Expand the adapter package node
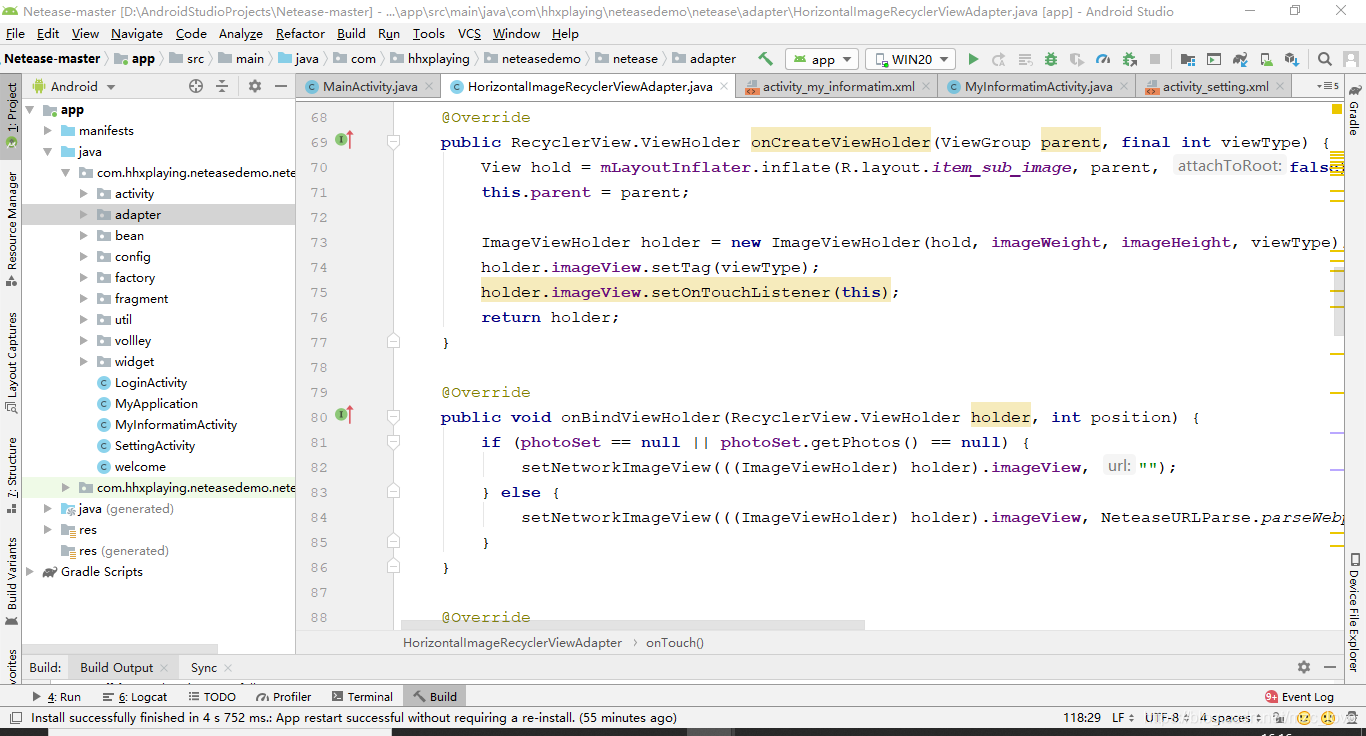Screen dimensions: 1366x736 (x=83, y=214)
